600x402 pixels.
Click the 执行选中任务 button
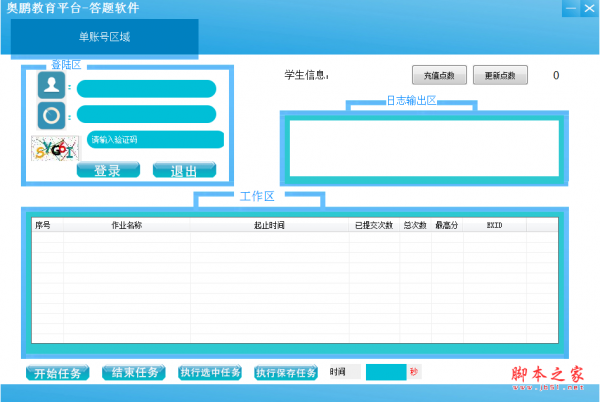tap(210, 373)
